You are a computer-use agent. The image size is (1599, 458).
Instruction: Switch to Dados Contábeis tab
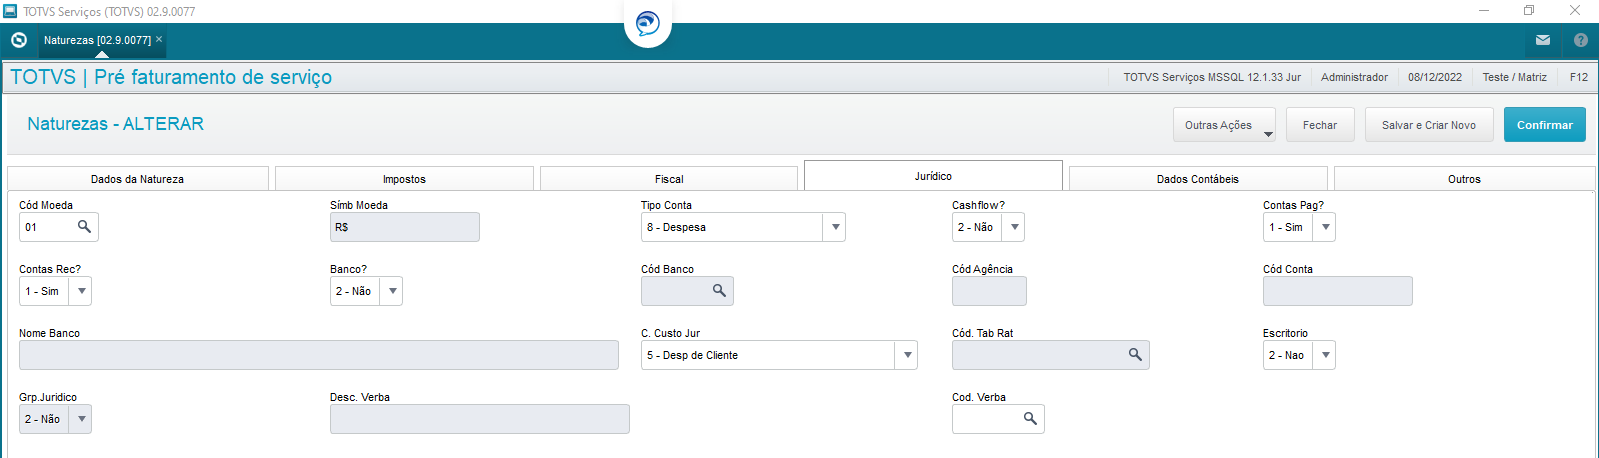tap(1198, 179)
